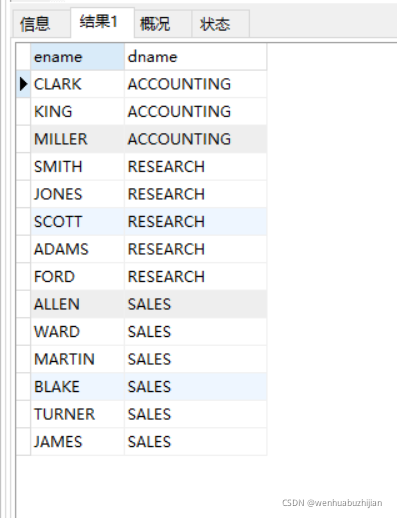The width and height of the screenshot is (397, 518).
Task: Click the row selector beside WARD
Action: 23,332
